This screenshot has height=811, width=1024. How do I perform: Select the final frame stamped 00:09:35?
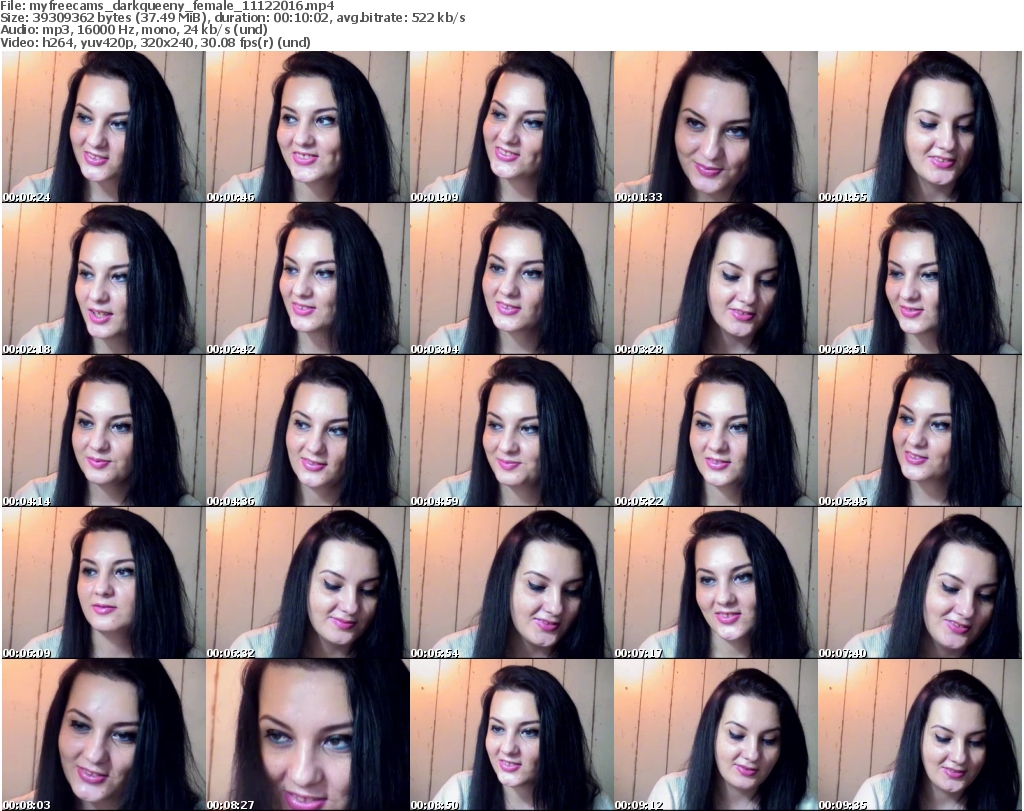(920, 735)
